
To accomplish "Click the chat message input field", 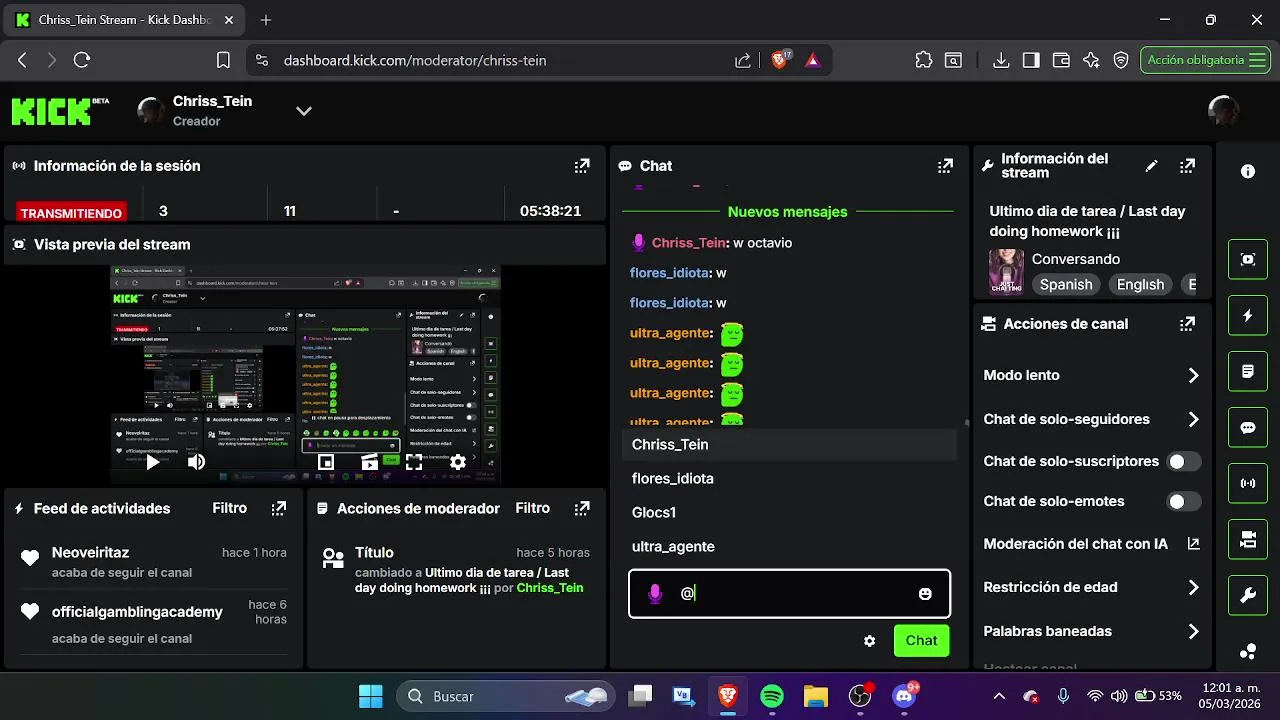I will pos(789,594).
